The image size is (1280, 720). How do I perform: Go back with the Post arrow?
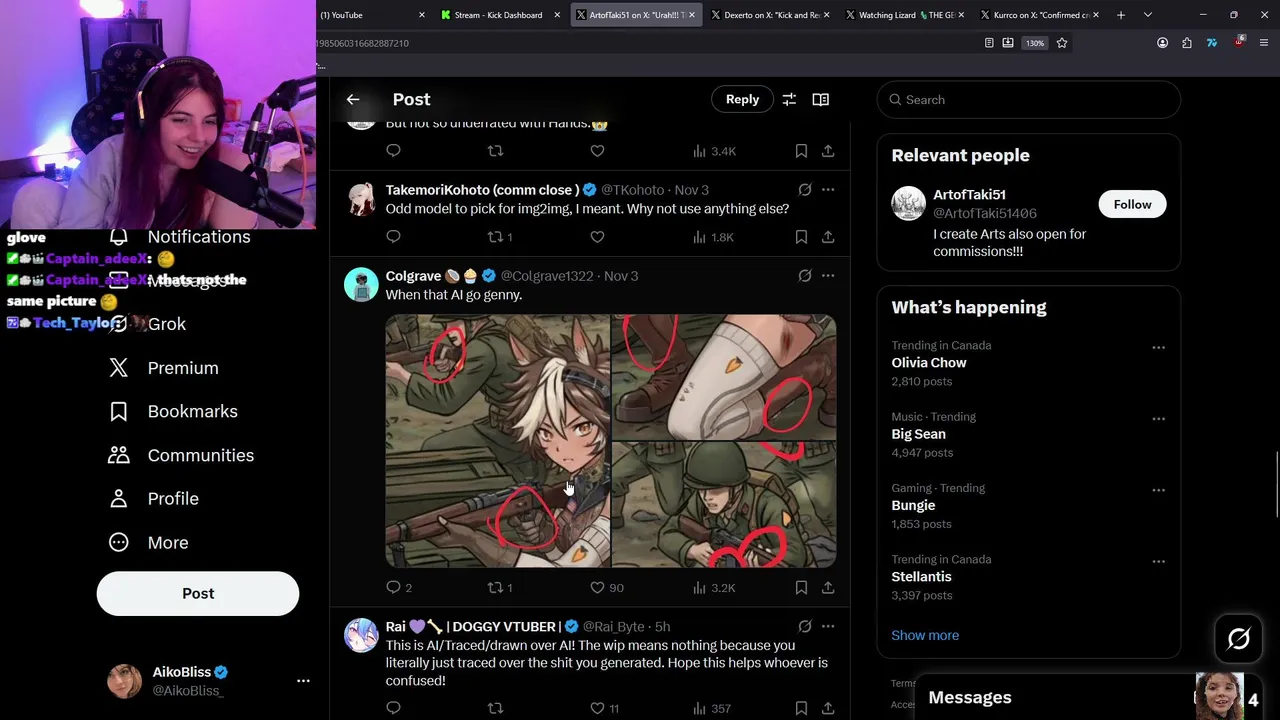353,99
